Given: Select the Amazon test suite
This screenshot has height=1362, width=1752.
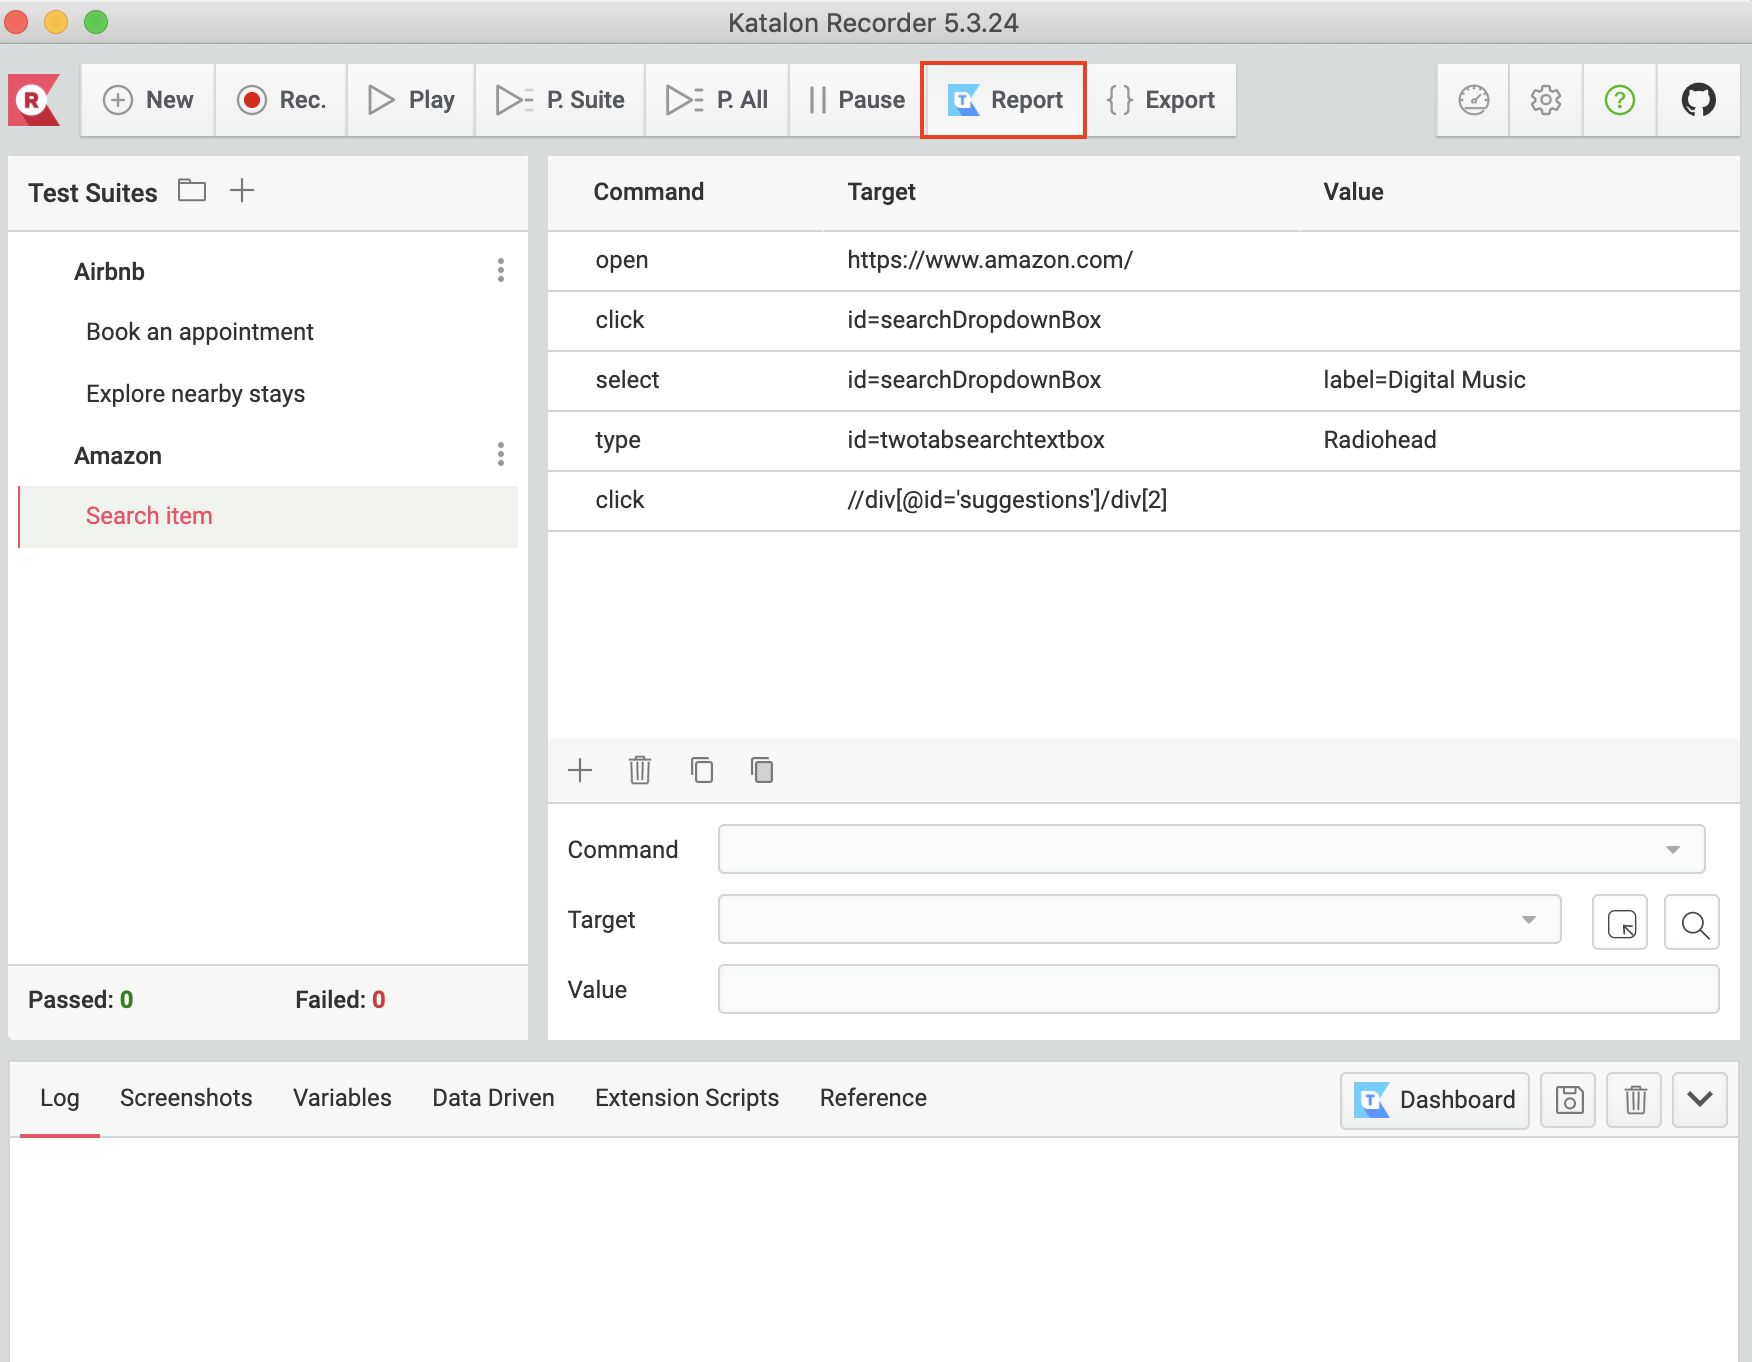Looking at the screenshot, I should click(118, 456).
